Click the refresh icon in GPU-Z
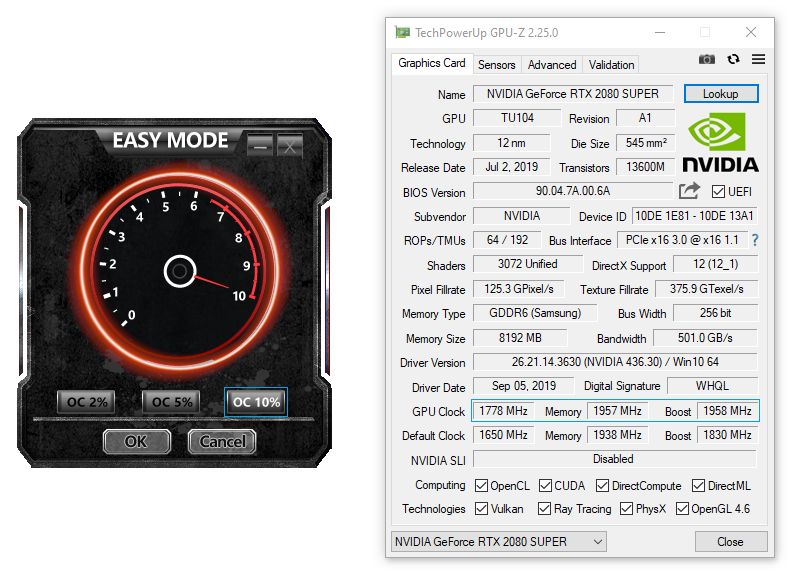Screen dimensions: 793x574 point(733,59)
